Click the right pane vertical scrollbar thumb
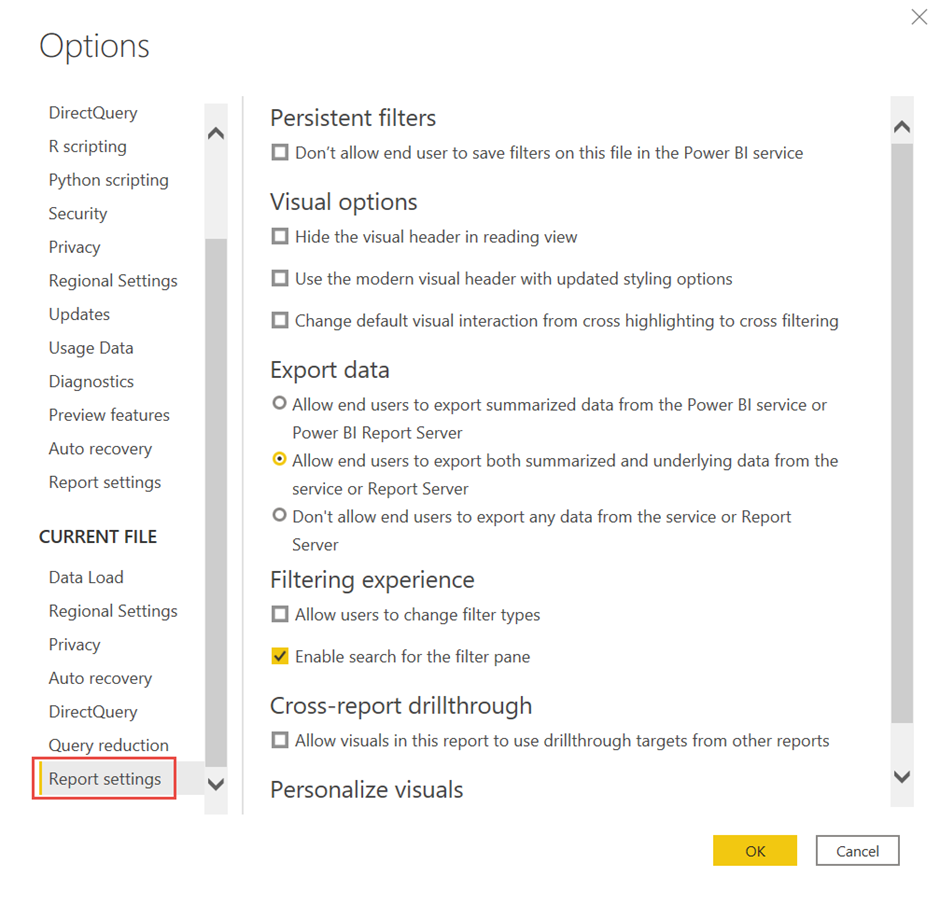This screenshot has width=940, height=905. click(901, 430)
